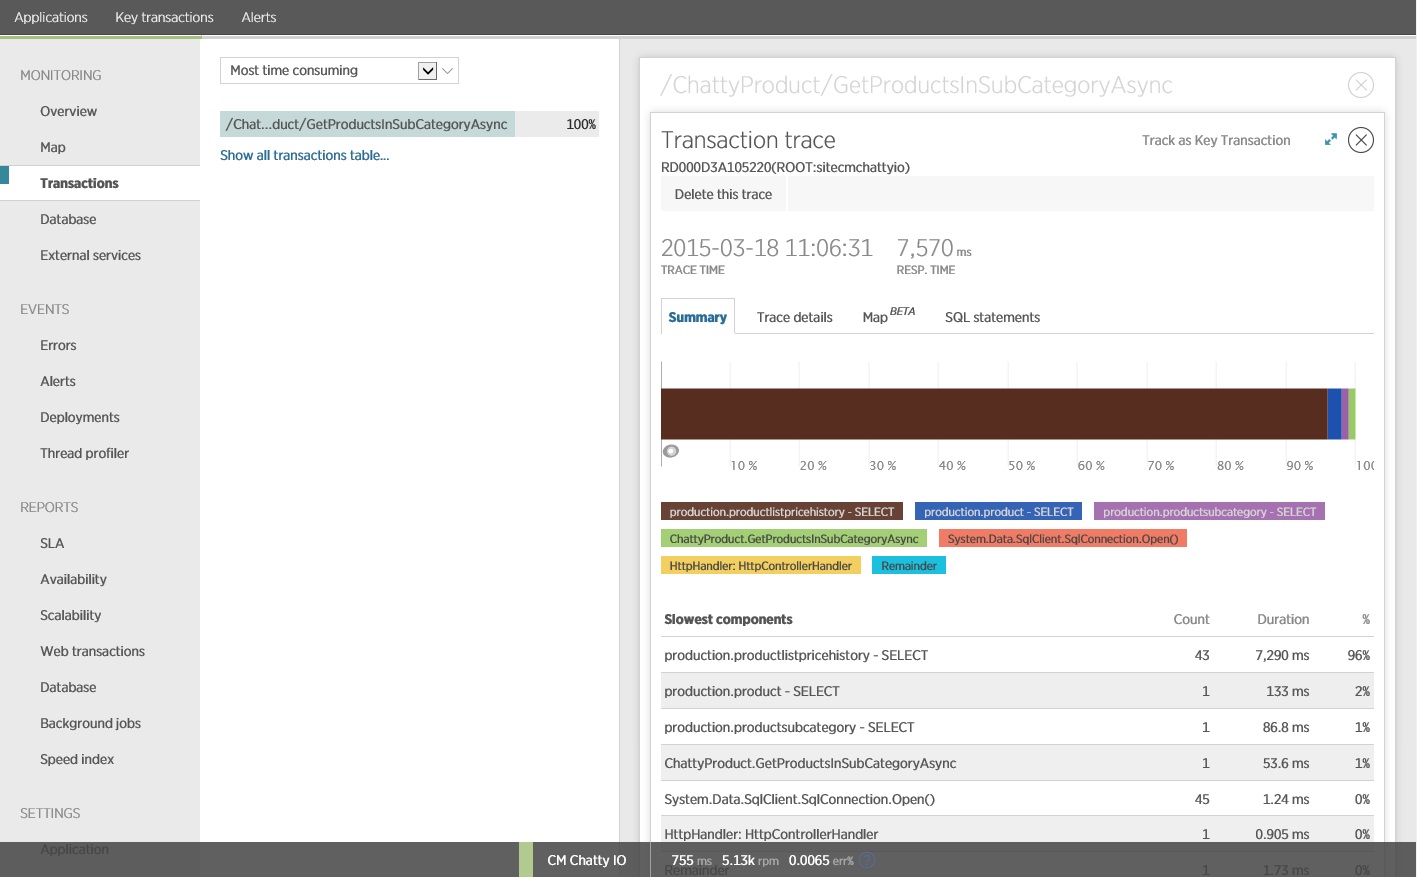Click production.product - SELECT table row
Screen dimensions: 1417x877
[x=1017, y=691]
